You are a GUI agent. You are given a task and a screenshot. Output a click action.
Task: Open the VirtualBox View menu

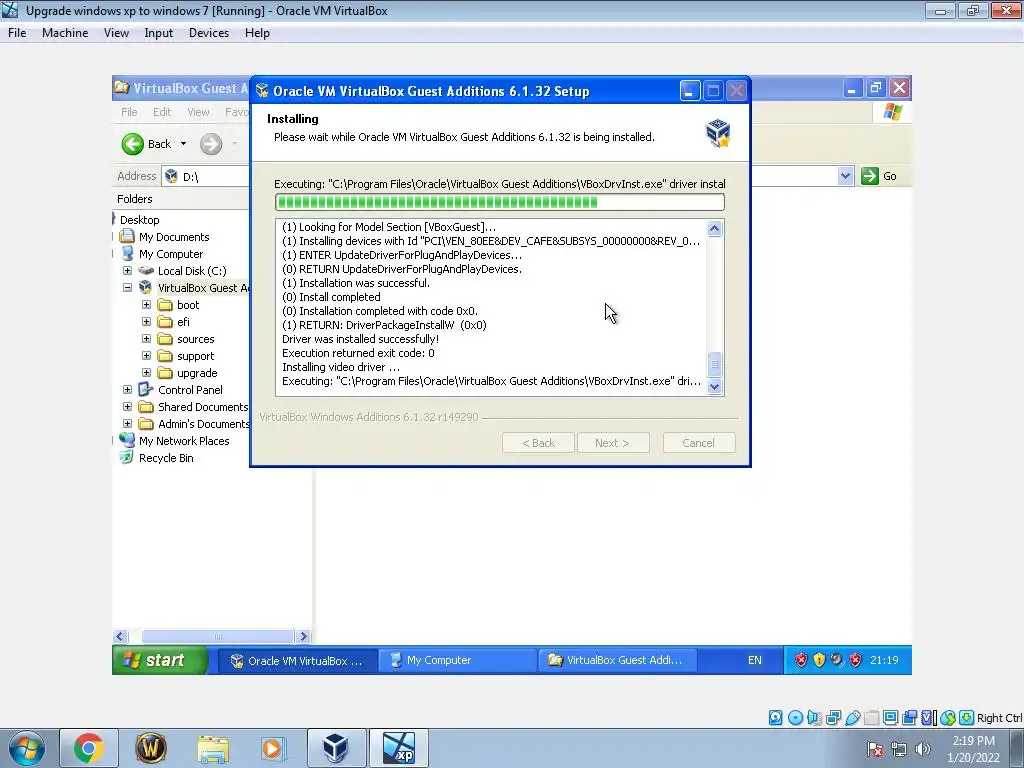click(x=116, y=33)
